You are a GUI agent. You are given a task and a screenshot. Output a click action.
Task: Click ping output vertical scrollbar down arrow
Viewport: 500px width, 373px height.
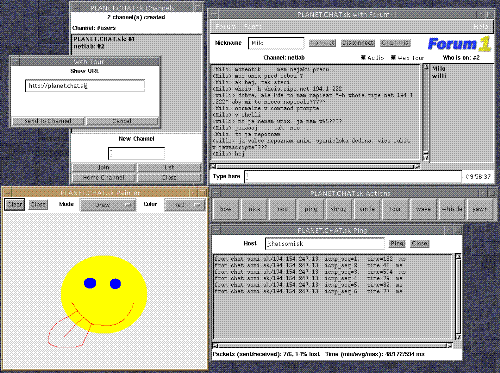click(x=458, y=337)
